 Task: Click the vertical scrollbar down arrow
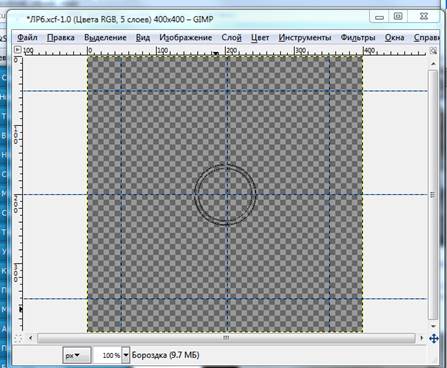pos(433,326)
